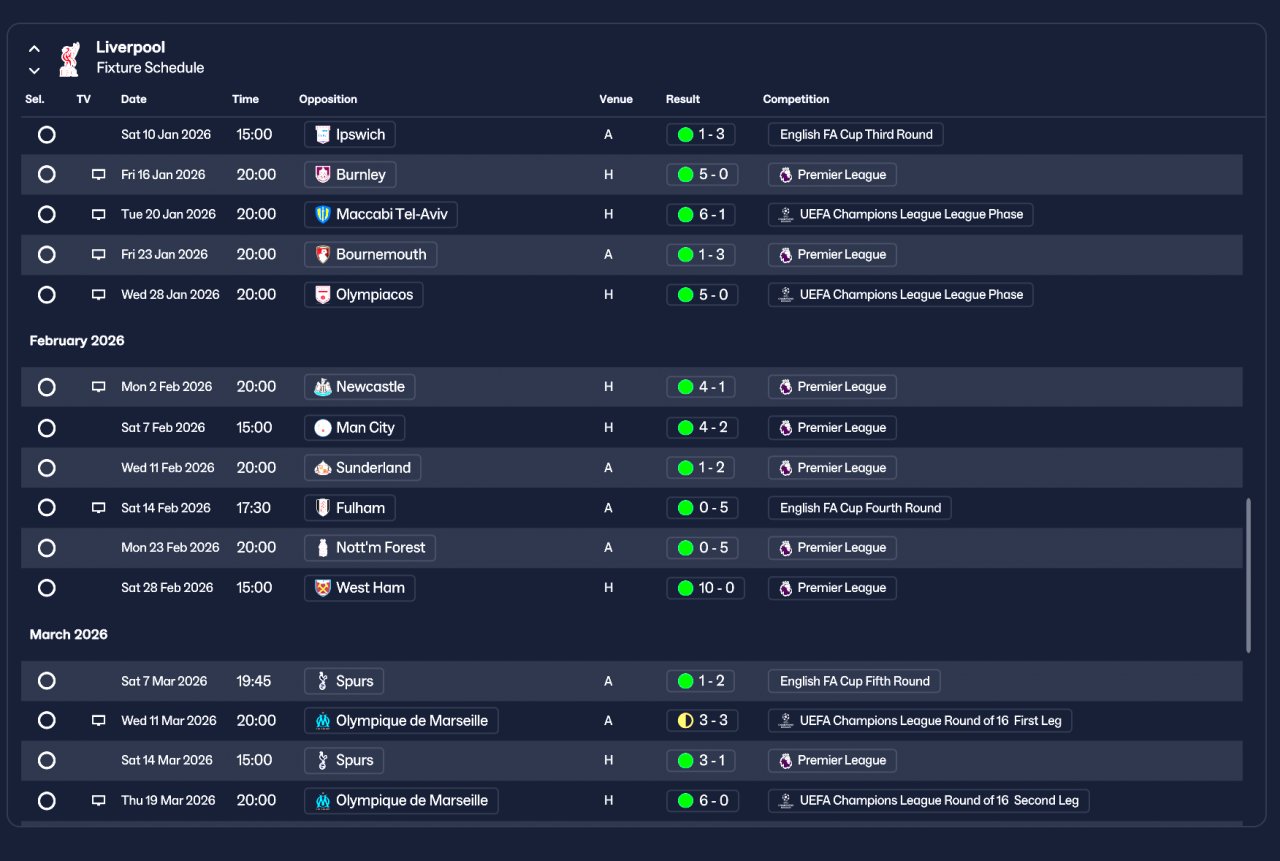
Task: Click Premier League logo on West Ham row
Action: pos(786,588)
